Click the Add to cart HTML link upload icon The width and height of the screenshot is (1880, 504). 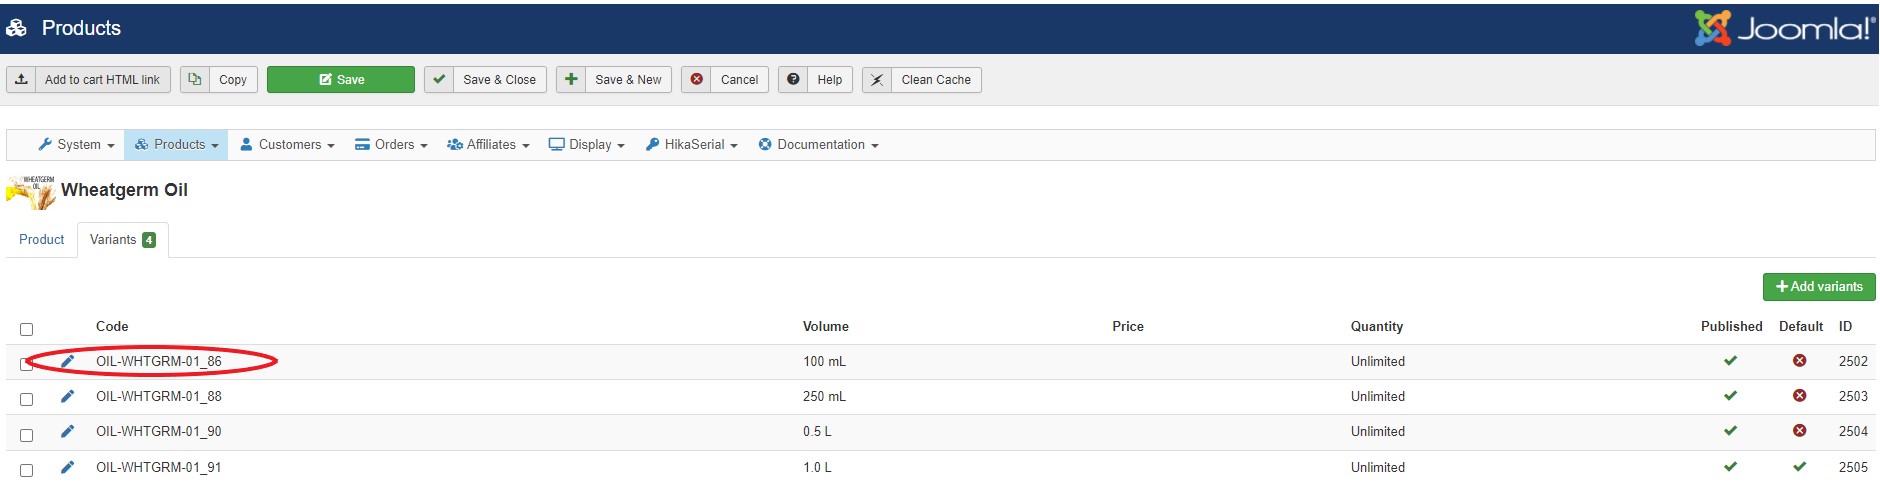pyautogui.click(x=21, y=79)
